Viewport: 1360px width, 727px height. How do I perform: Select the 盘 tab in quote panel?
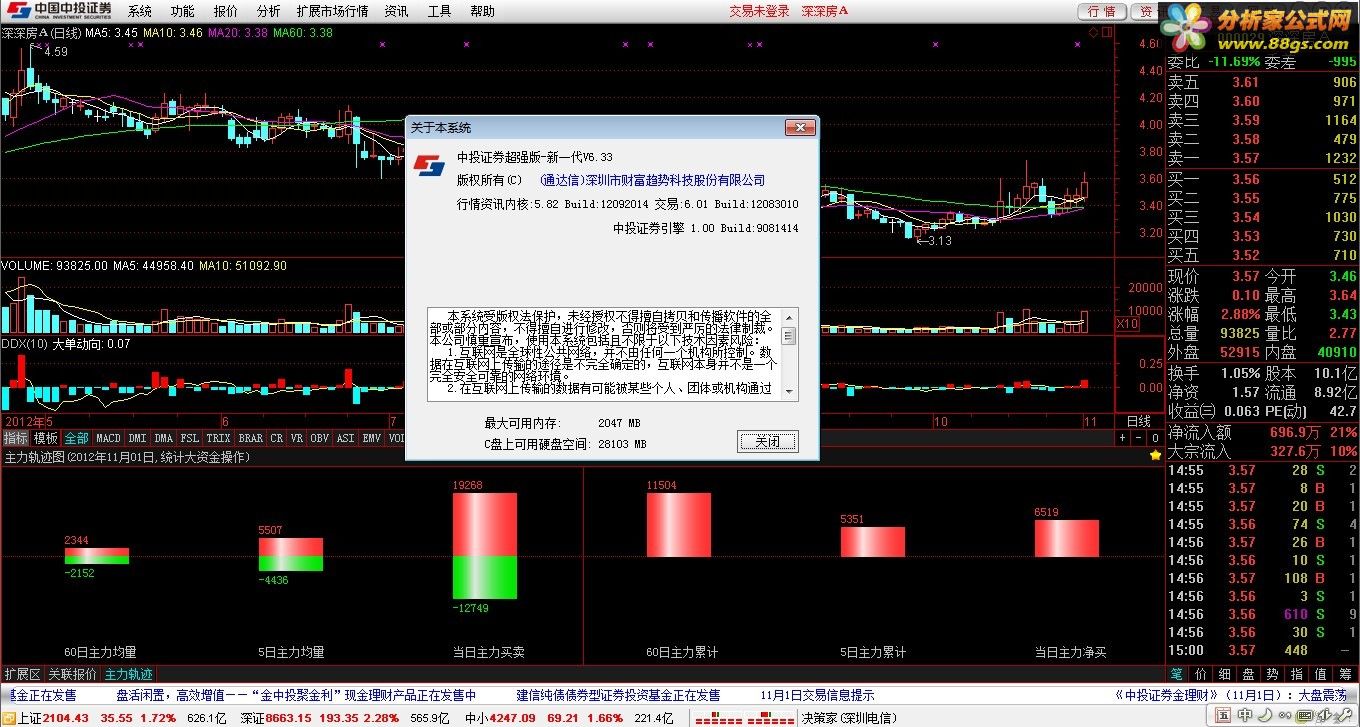1248,674
